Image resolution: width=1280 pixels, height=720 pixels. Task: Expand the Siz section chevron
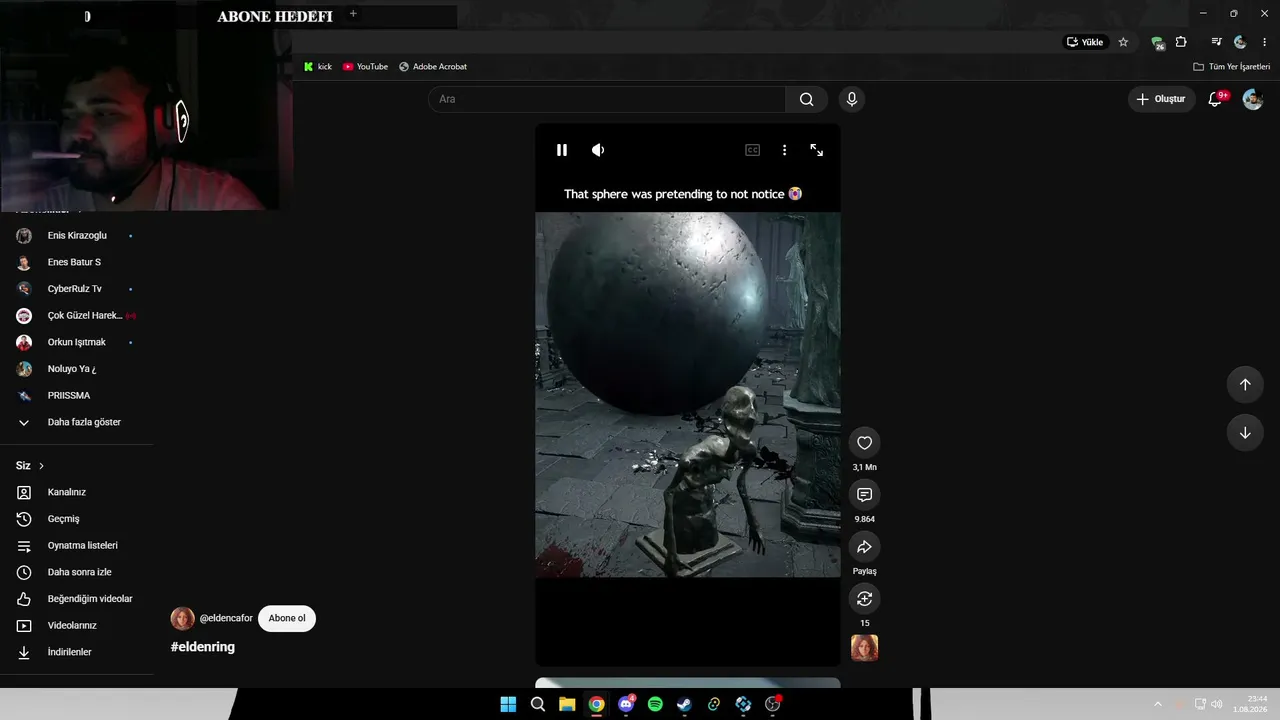click(x=41, y=466)
